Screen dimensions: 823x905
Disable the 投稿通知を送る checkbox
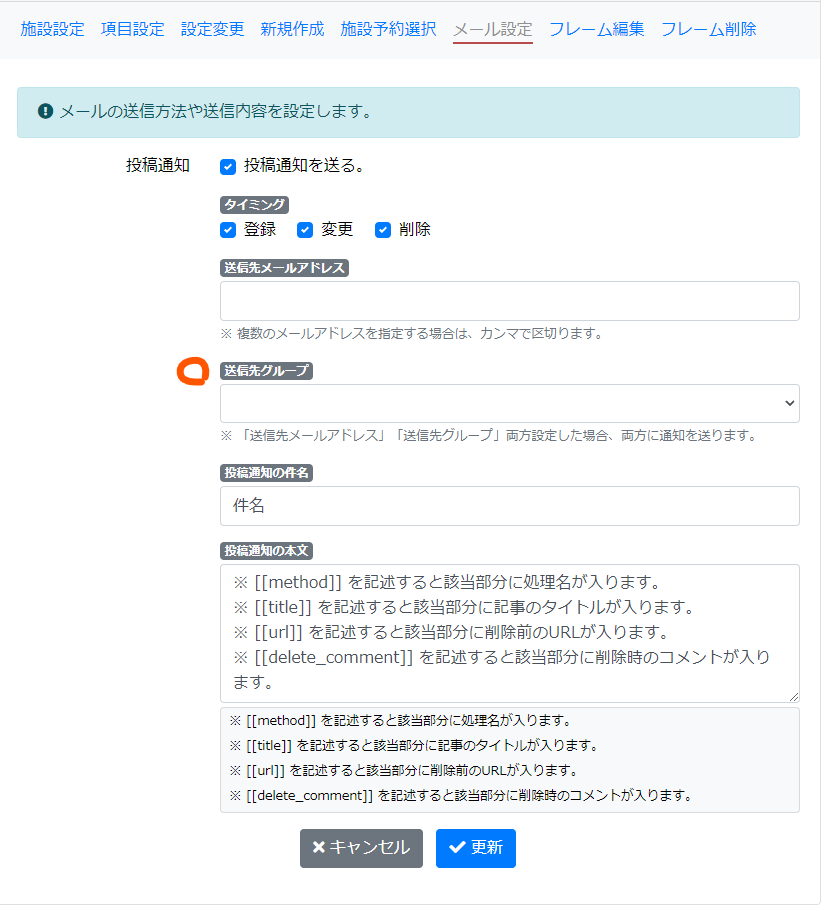(x=228, y=166)
